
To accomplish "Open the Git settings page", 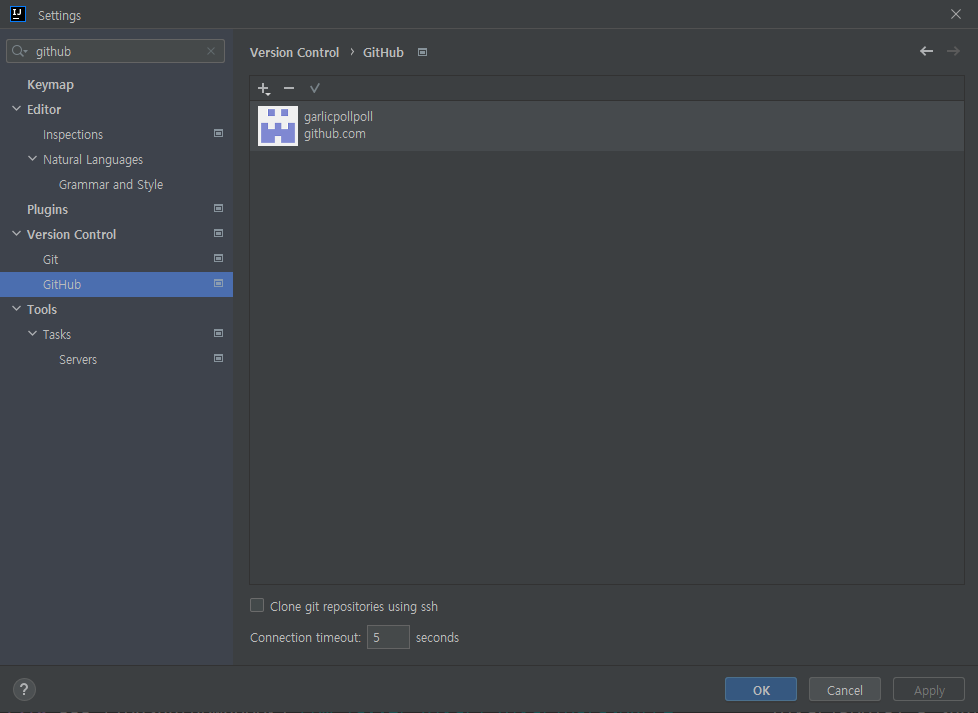I will click(x=51, y=259).
